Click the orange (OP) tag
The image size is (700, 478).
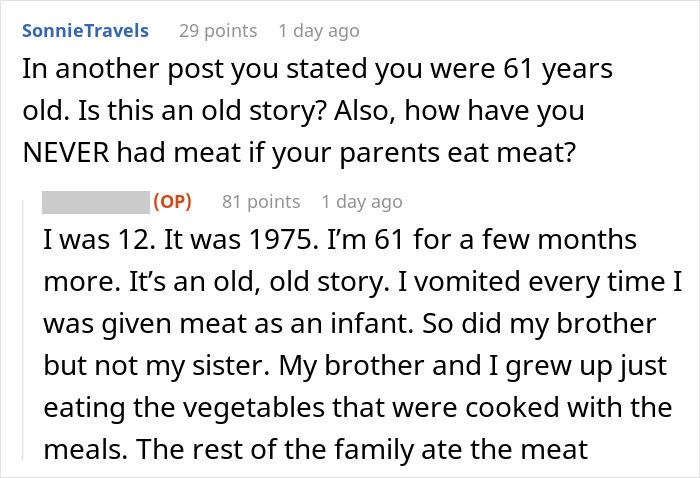click(172, 201)
